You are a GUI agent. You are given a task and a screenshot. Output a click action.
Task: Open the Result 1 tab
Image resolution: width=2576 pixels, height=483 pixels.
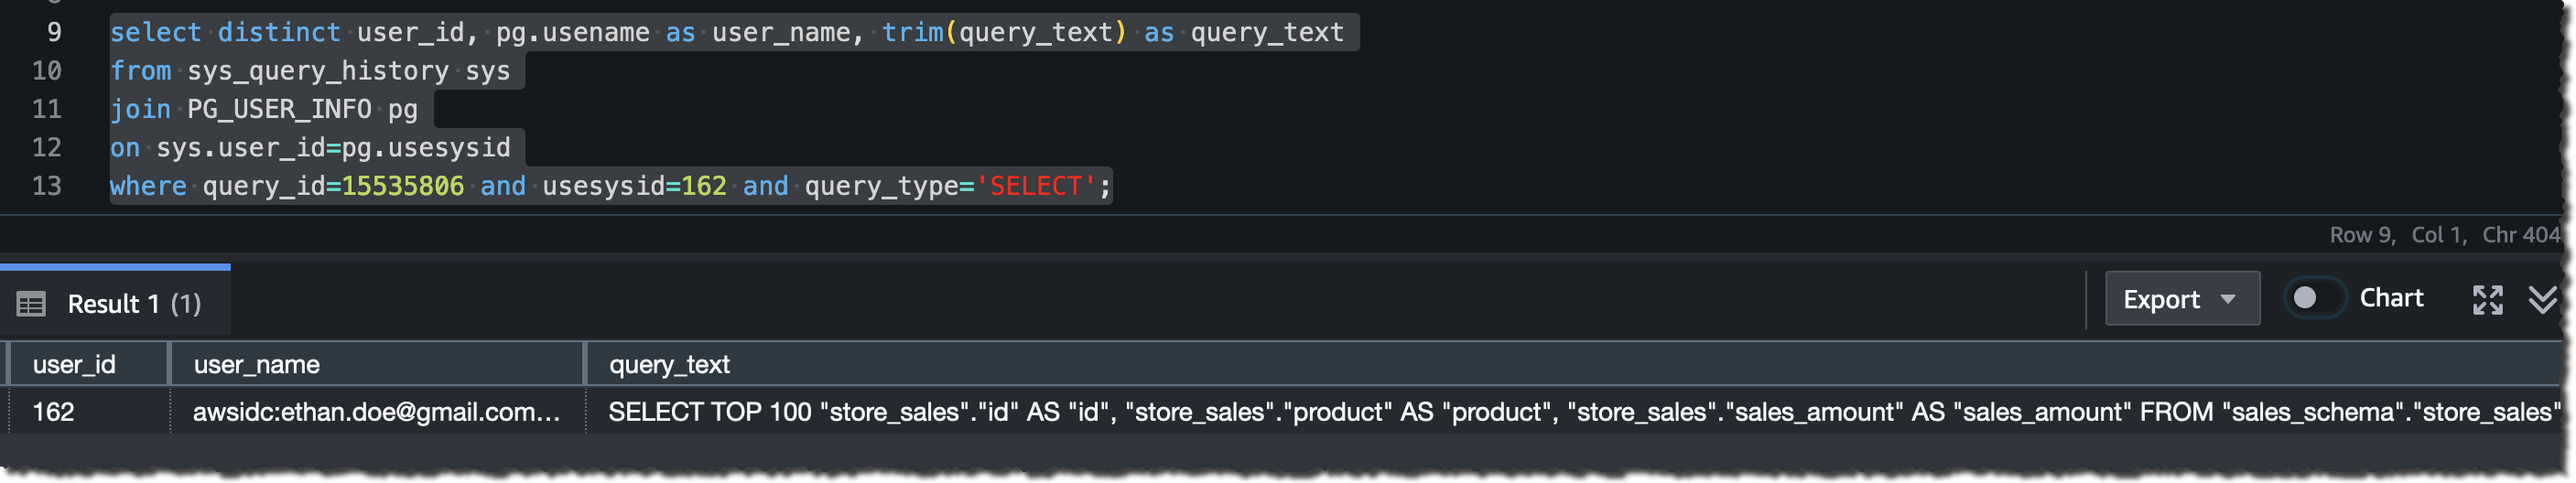pos(115,302)
